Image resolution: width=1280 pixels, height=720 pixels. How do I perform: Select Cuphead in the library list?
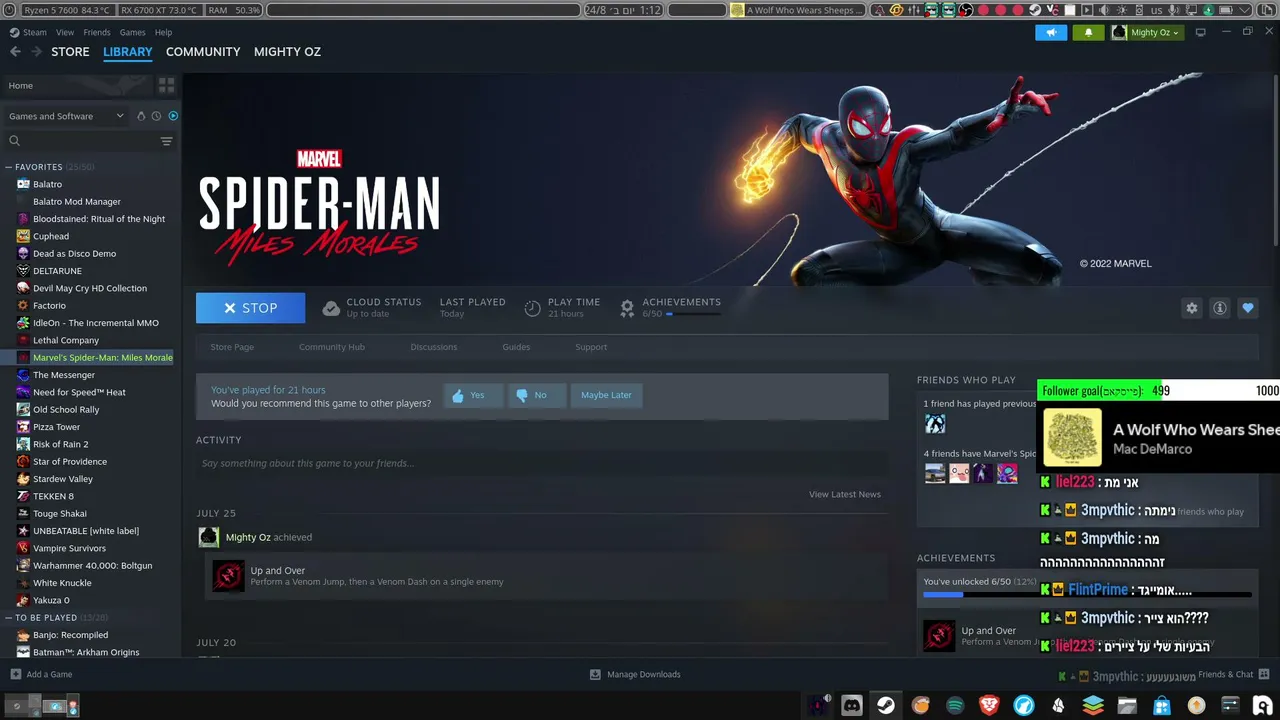click(51, 236)
